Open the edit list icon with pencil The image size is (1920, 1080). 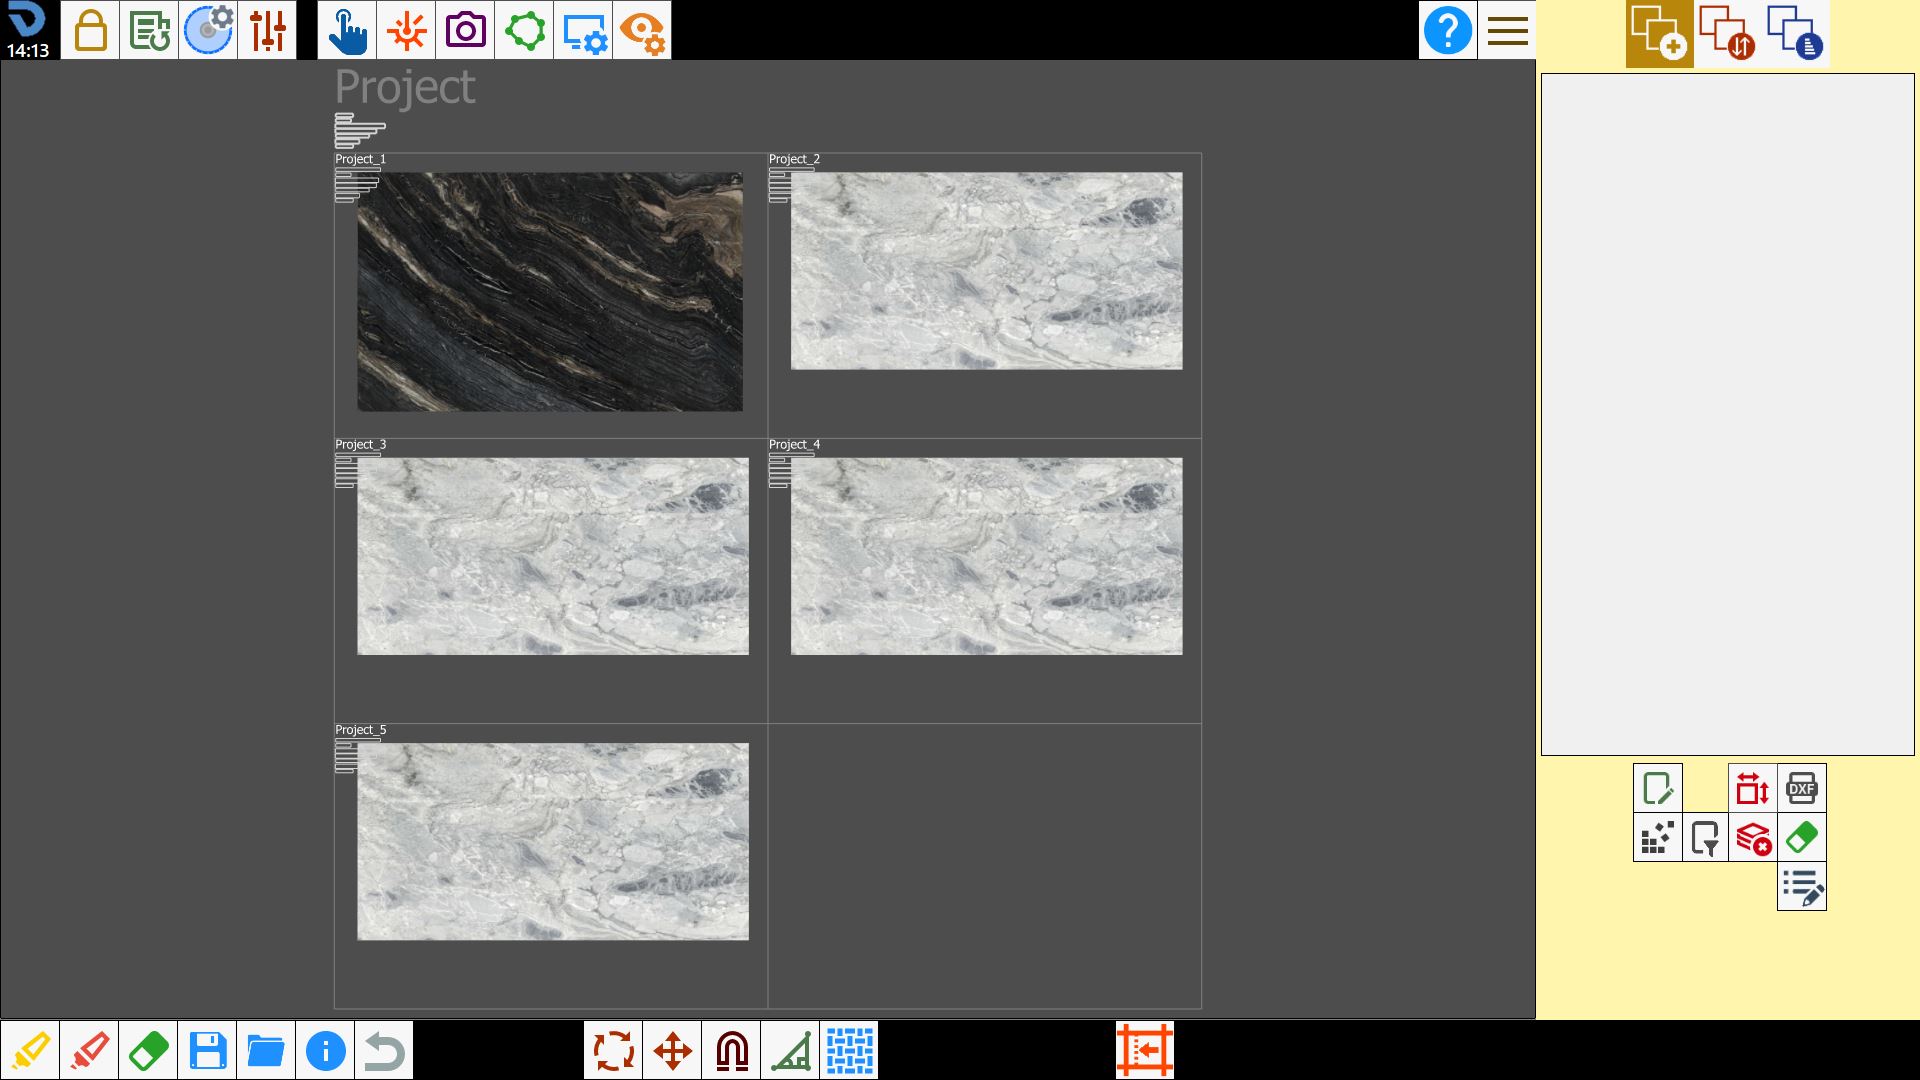(x=1801, y=886)
